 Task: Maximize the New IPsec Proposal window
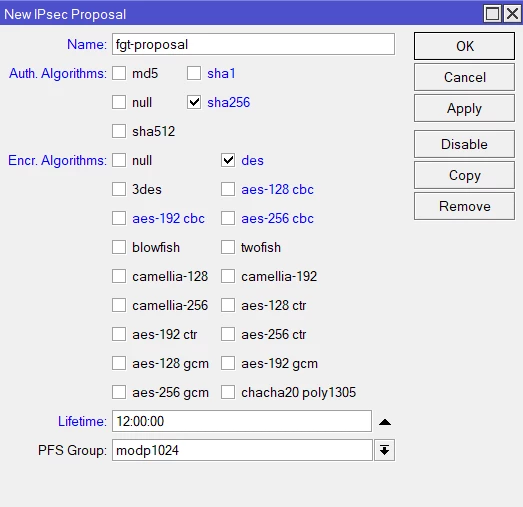(x=492, y=14)
